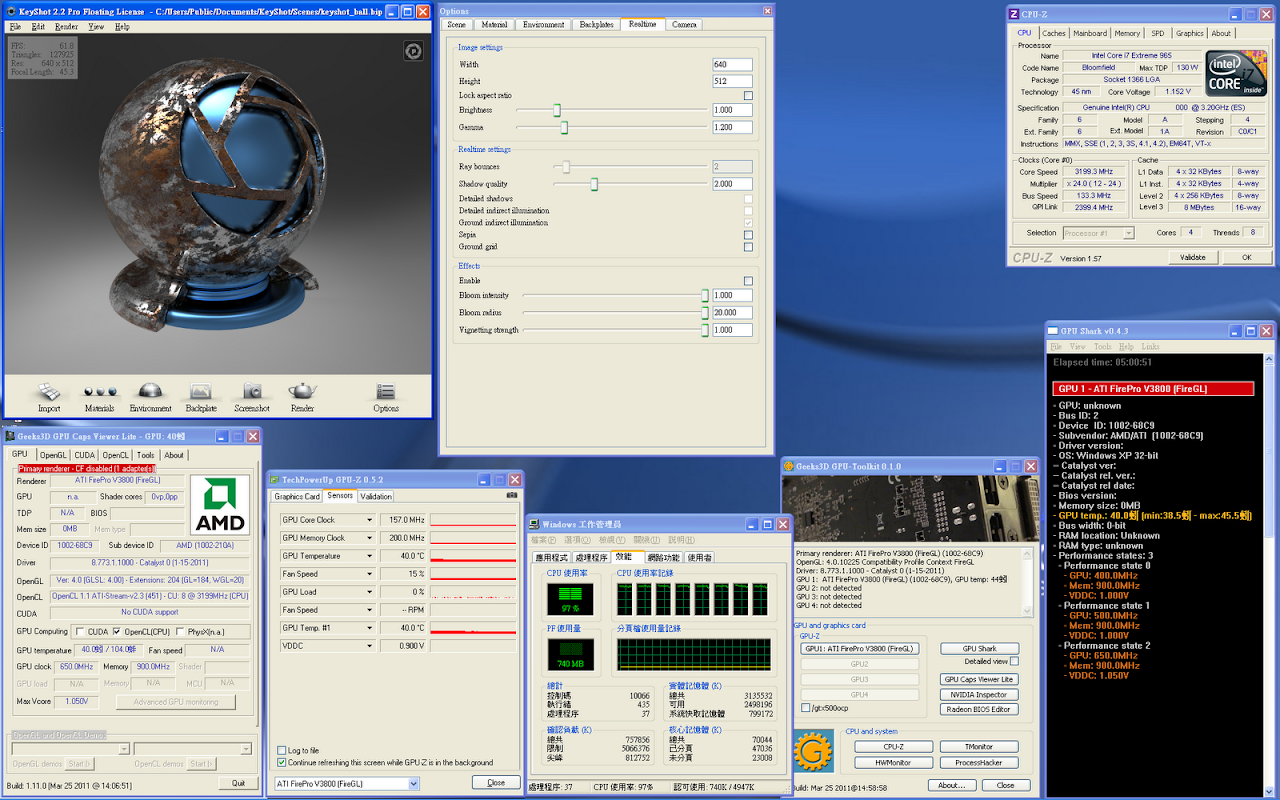1280x800 pixels.
Task: Open GPU Load sensor dropdown
Action: coord(369,592)
